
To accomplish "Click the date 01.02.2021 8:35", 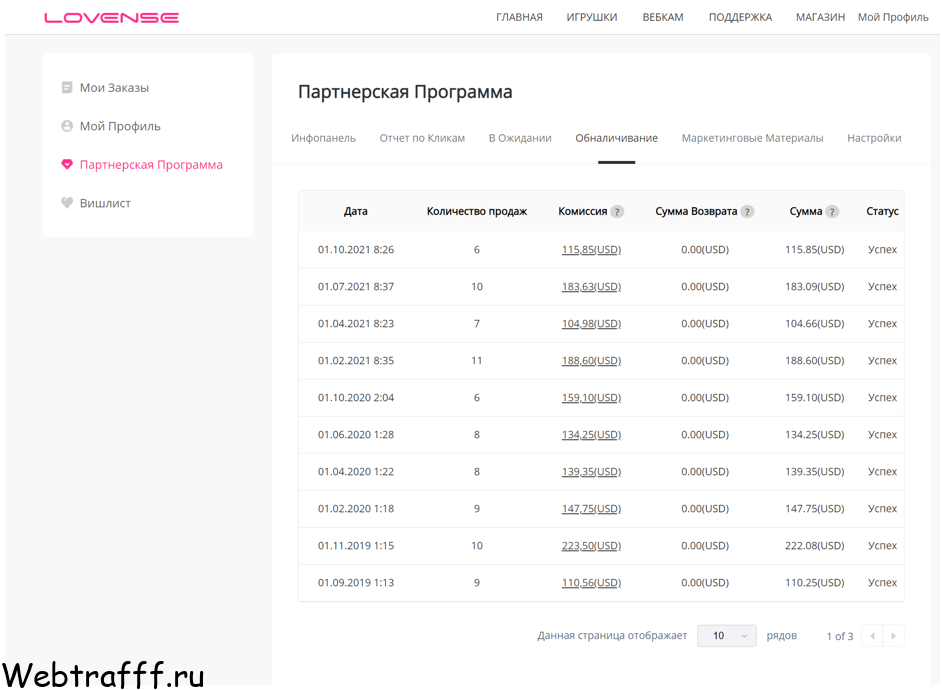I will (x=356, y=361).
